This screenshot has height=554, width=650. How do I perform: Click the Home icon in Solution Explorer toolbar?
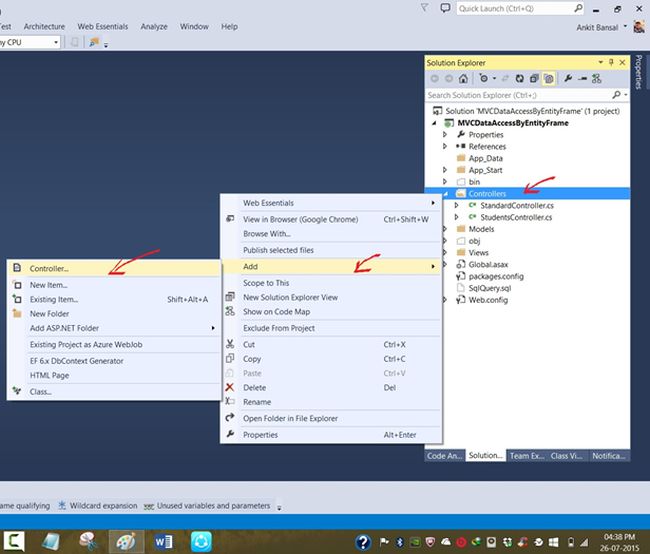[x=465, y=77]
